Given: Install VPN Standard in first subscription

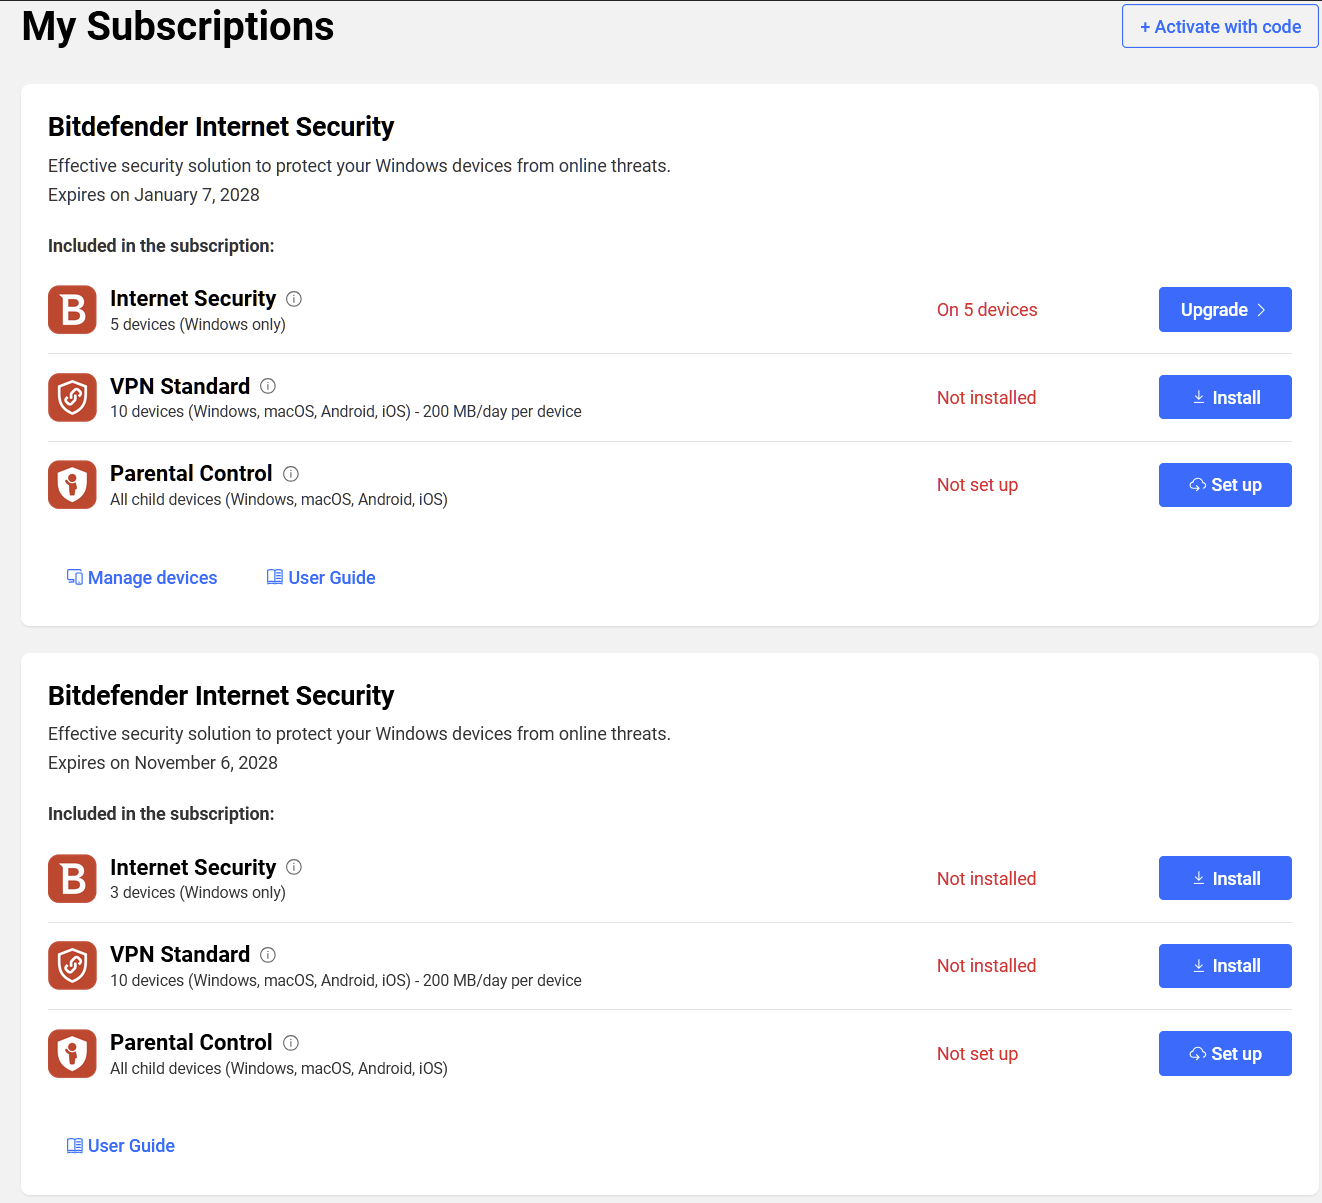Looking at the screenshot, I should click(1225, 397).
